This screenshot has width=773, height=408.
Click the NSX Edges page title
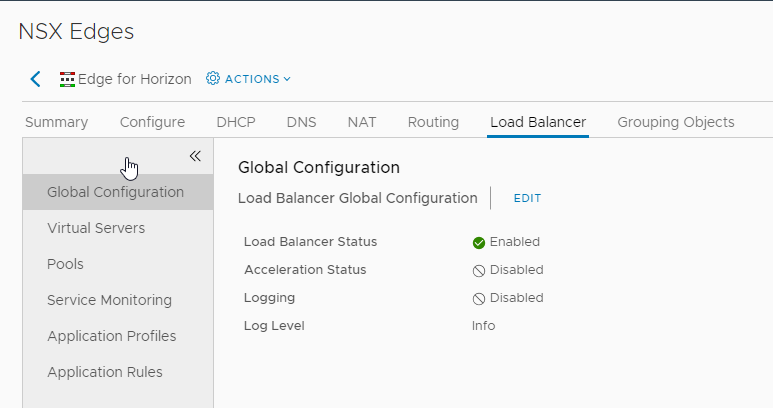[x=76, y=32]
